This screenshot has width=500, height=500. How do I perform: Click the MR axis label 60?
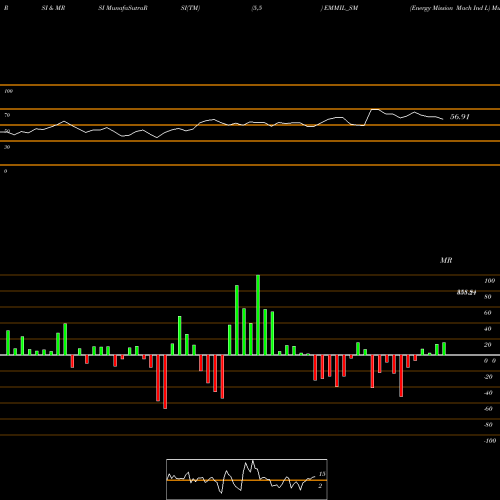[487, 313]
